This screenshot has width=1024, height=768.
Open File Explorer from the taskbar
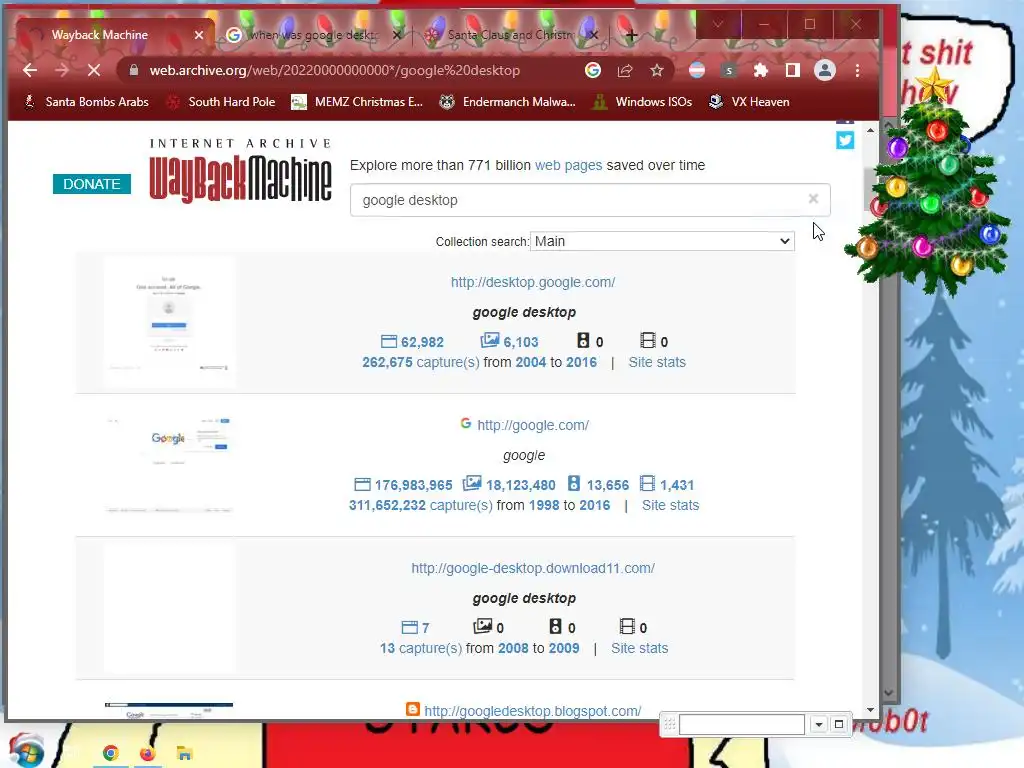pos(184,754)
